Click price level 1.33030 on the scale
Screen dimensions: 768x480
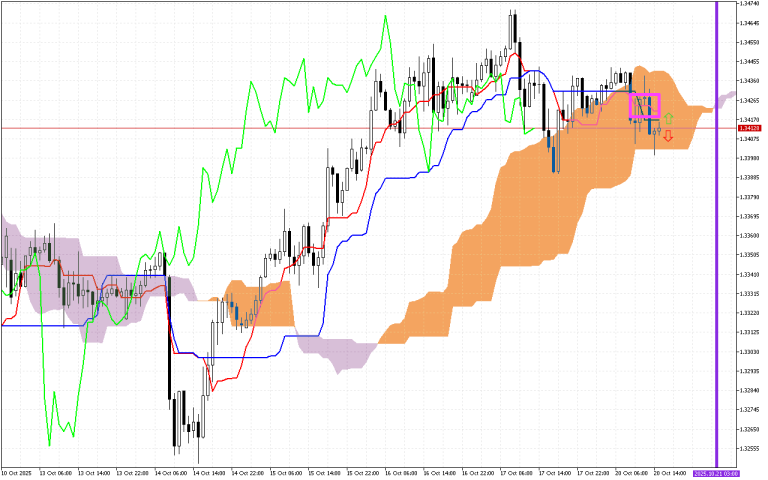[x=750, y=352]
